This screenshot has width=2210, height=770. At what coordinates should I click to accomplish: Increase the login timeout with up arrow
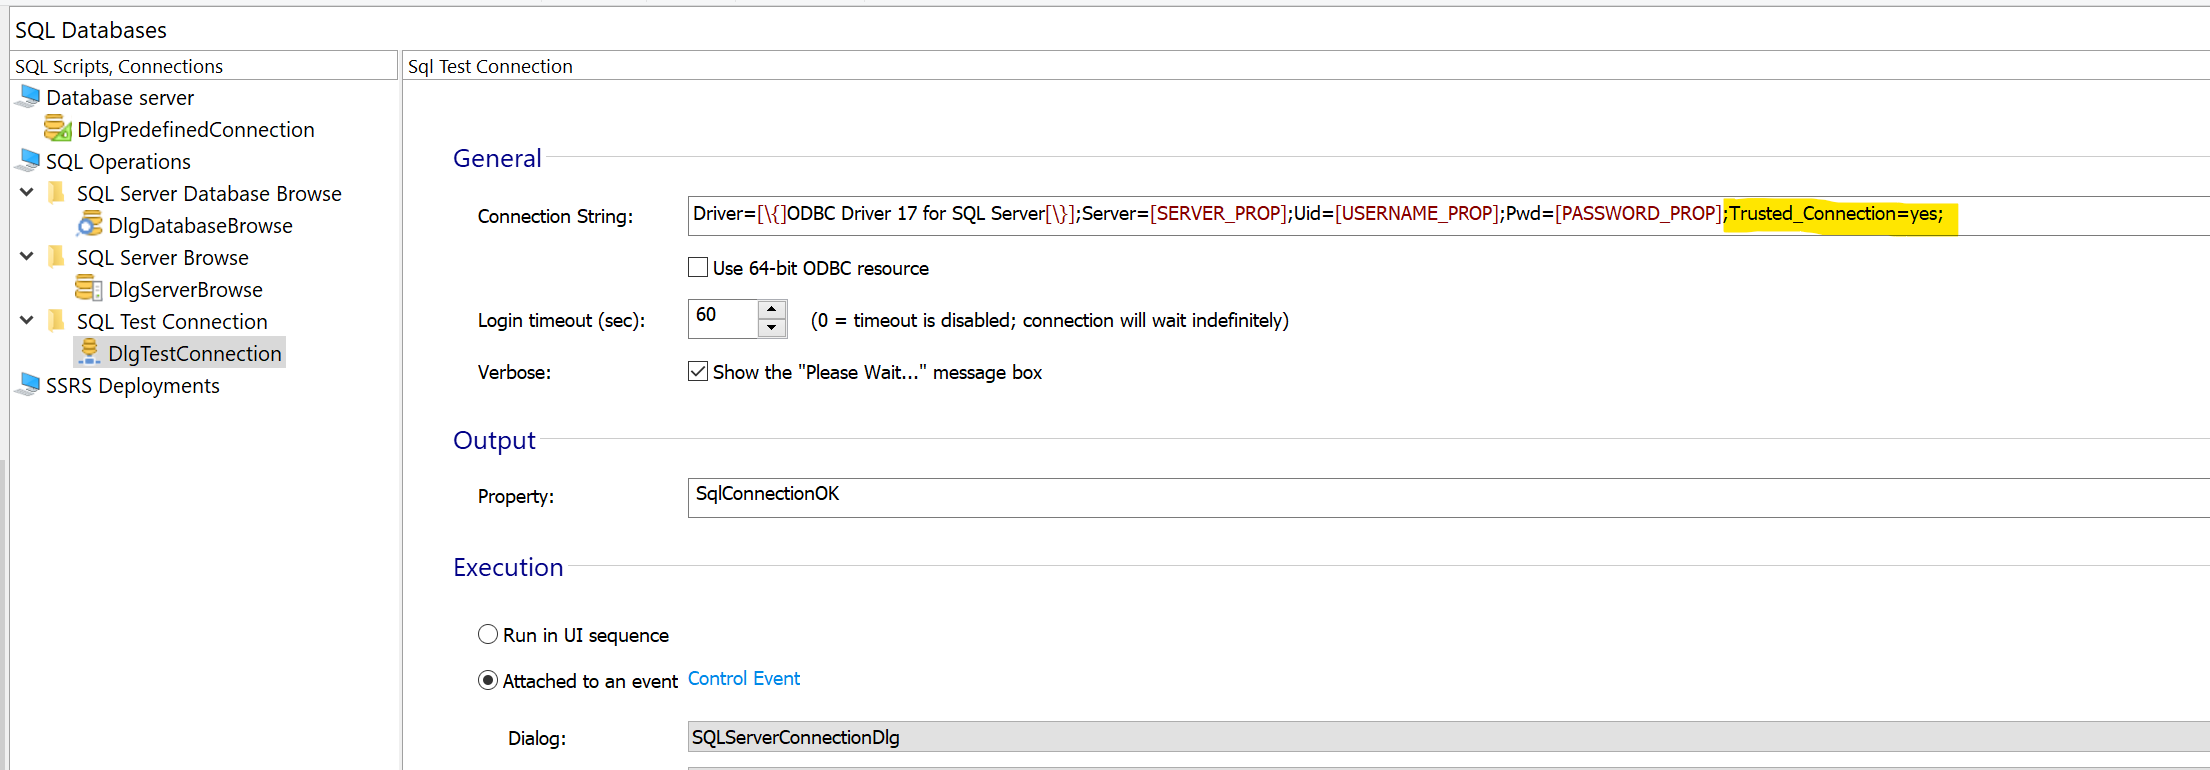pos(771,310)
